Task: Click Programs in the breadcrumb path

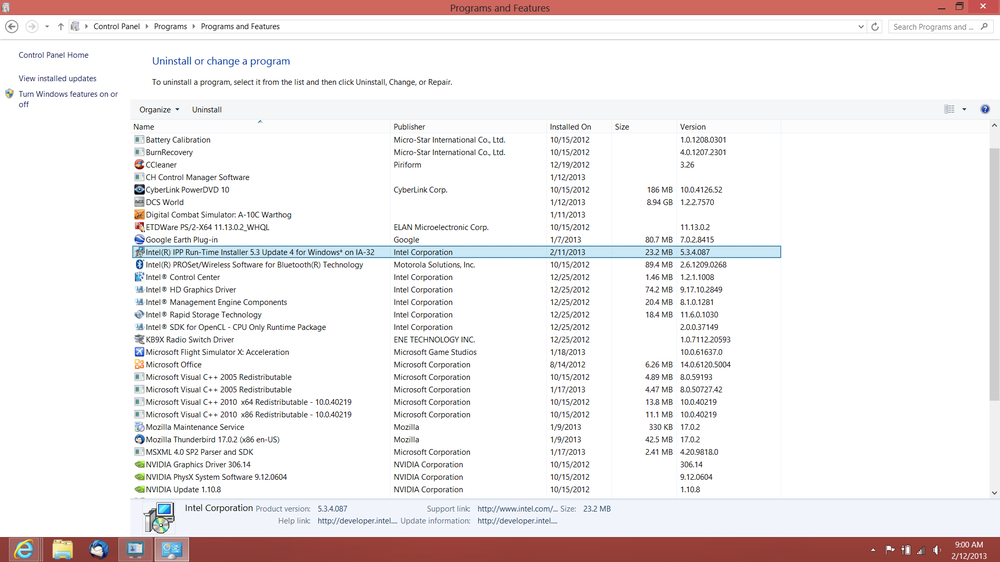Action: coord(170,27)
